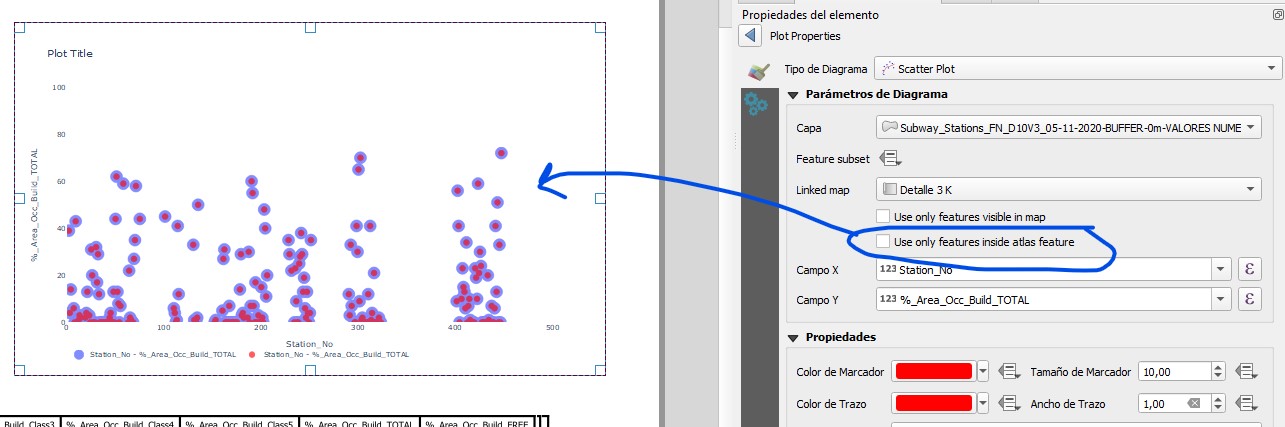Pick Color de Marcador red swatch
This screenshot has height=427, width=1285.
(x=935, y=371)
